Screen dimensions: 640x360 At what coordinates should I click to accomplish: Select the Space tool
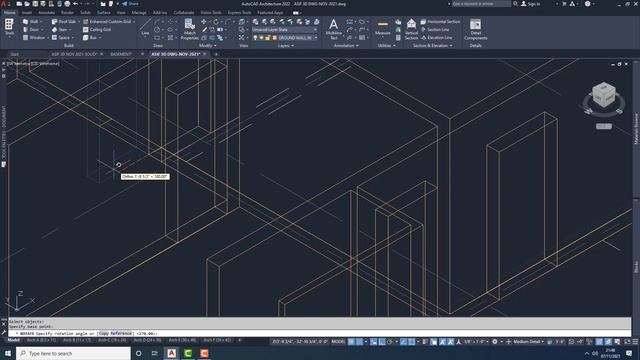point(60,38)
